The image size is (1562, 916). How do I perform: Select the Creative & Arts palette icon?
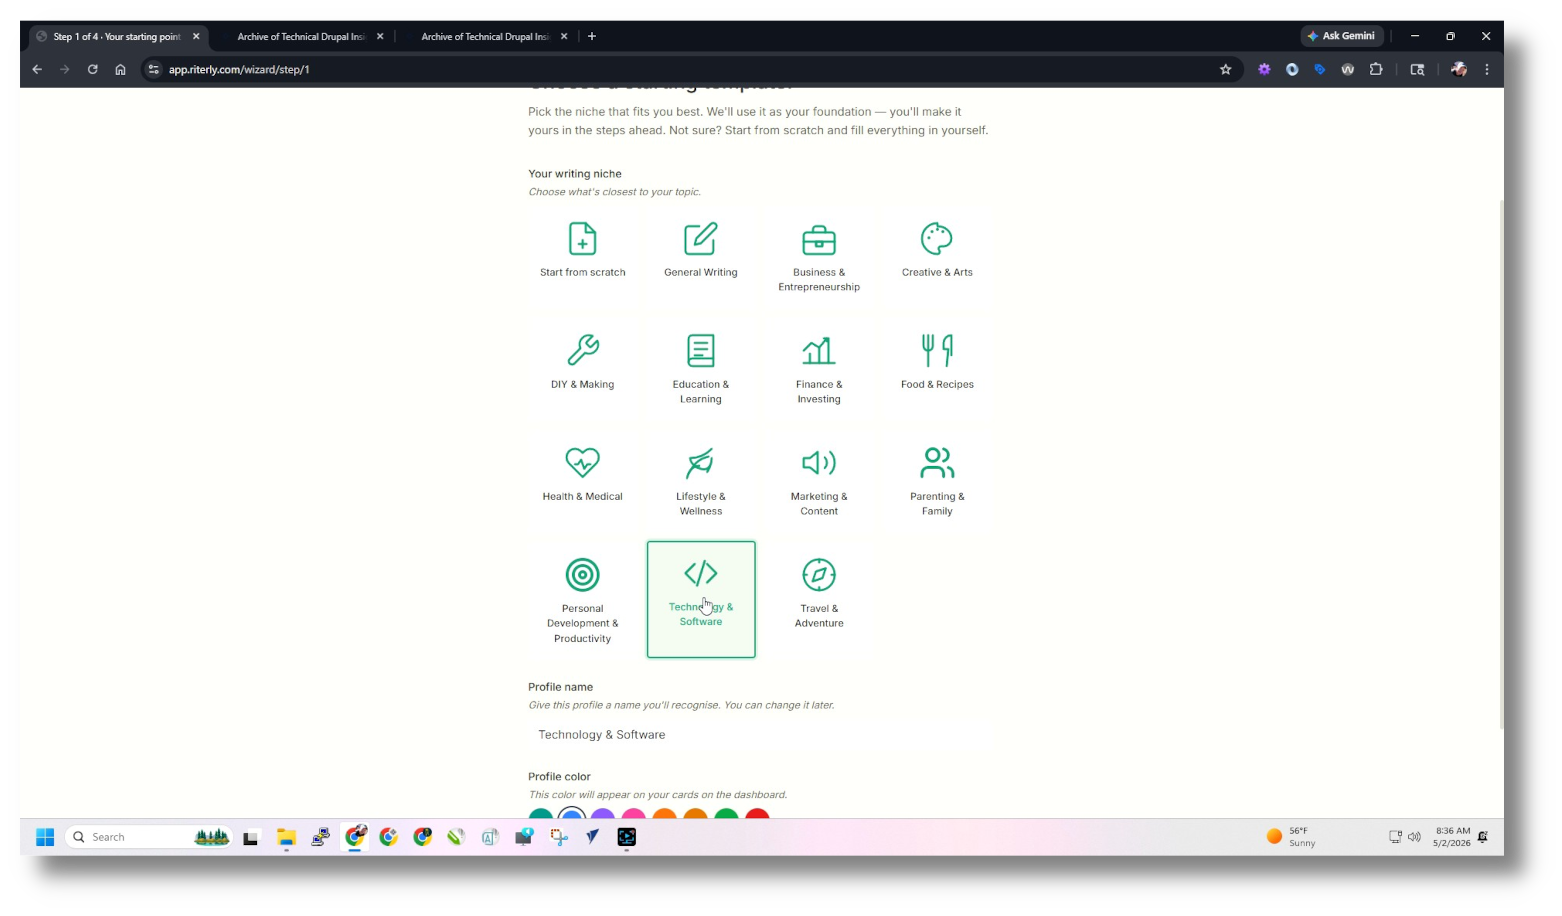click(937, 239)
